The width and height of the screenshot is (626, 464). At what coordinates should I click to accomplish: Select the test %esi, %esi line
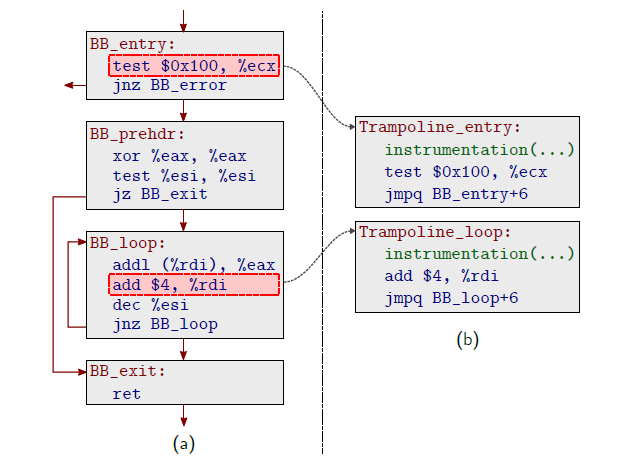coord(180,174)
